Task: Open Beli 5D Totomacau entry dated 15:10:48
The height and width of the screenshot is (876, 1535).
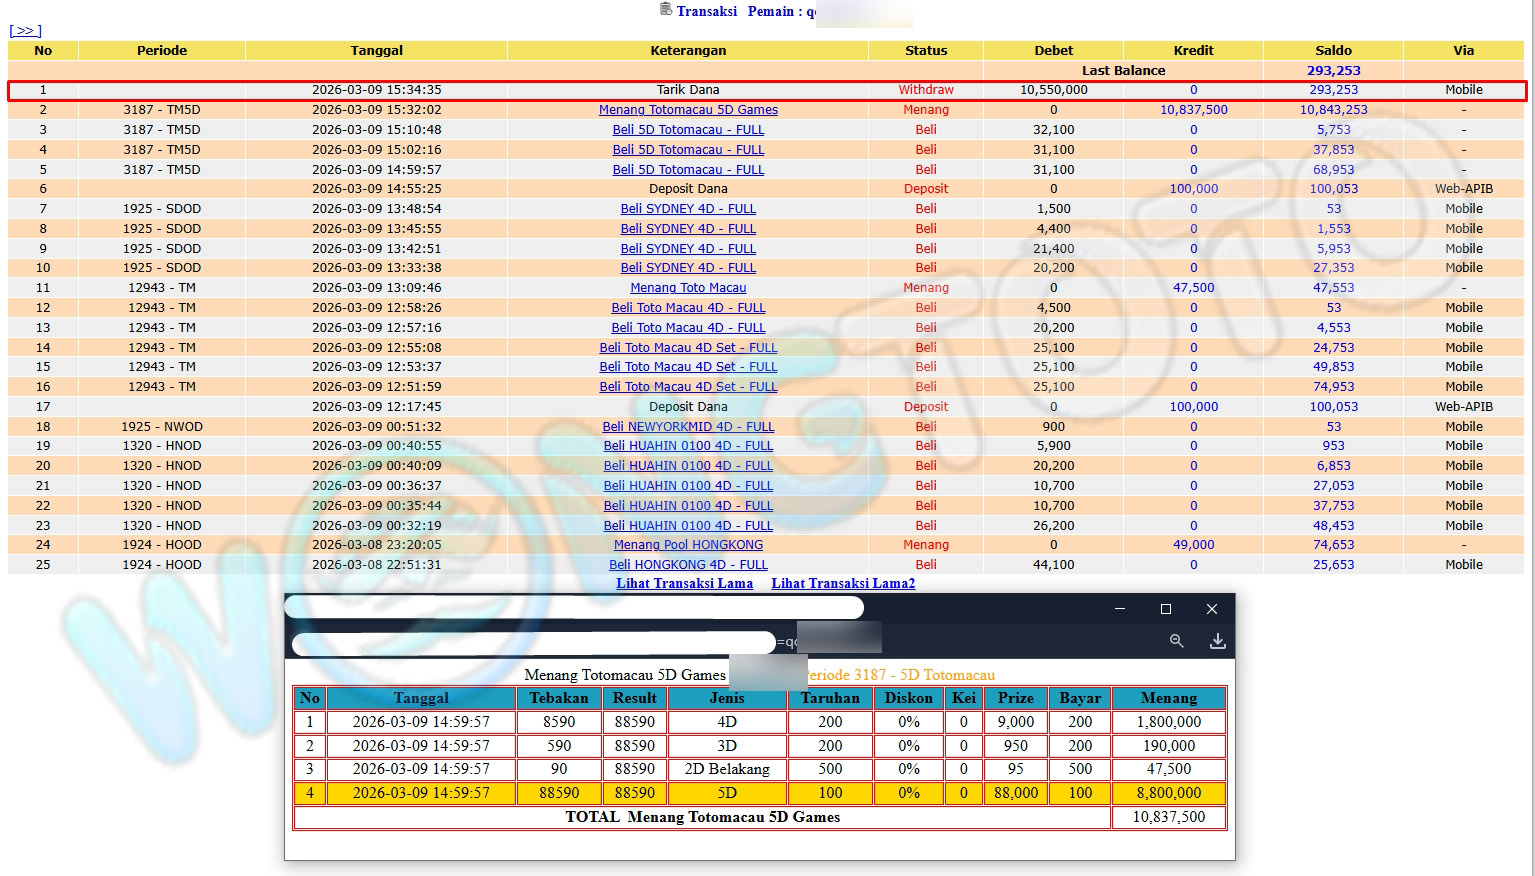Action: click(688, 130)
